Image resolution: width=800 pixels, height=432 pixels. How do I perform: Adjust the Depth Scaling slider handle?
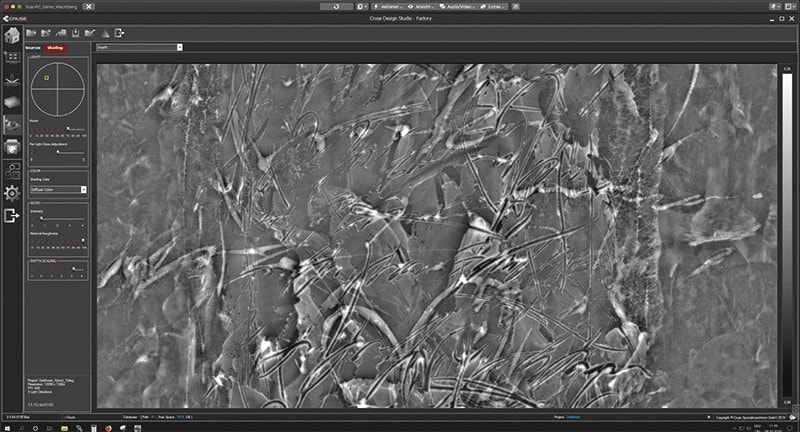coord(74,269)
